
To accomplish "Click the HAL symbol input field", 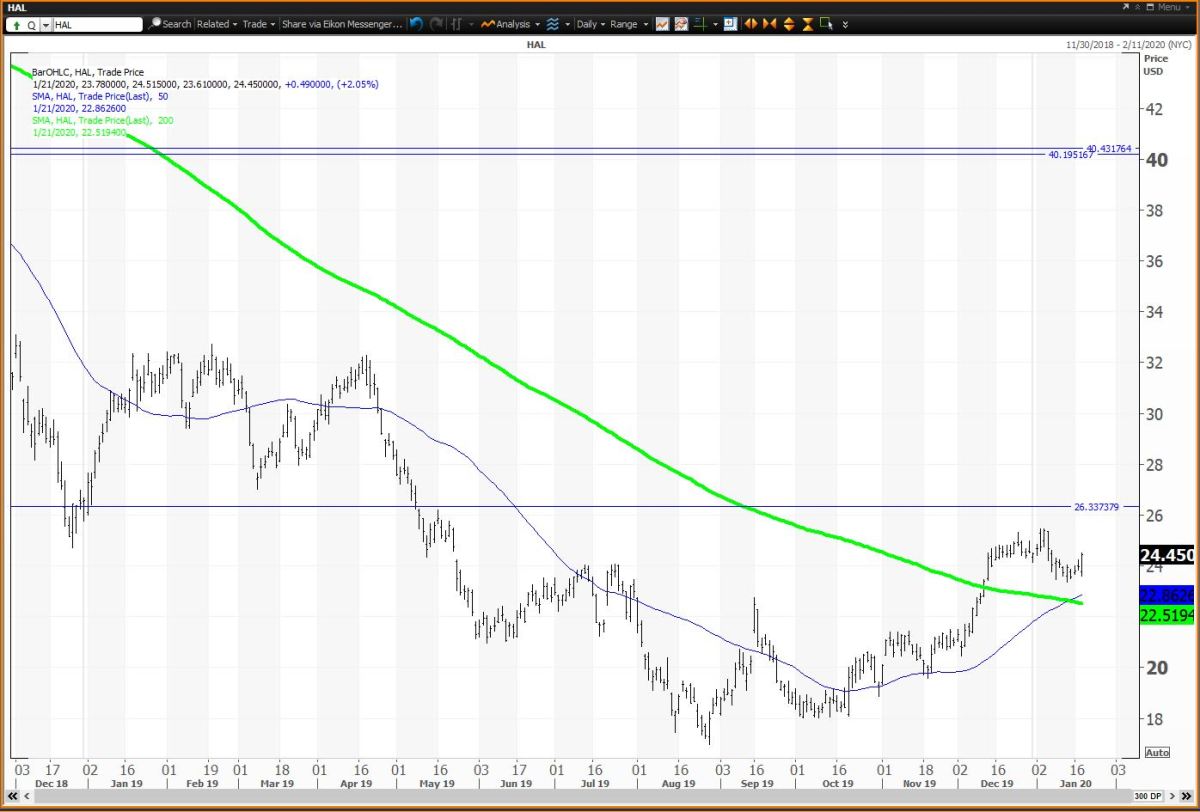I will coord(95,24).
